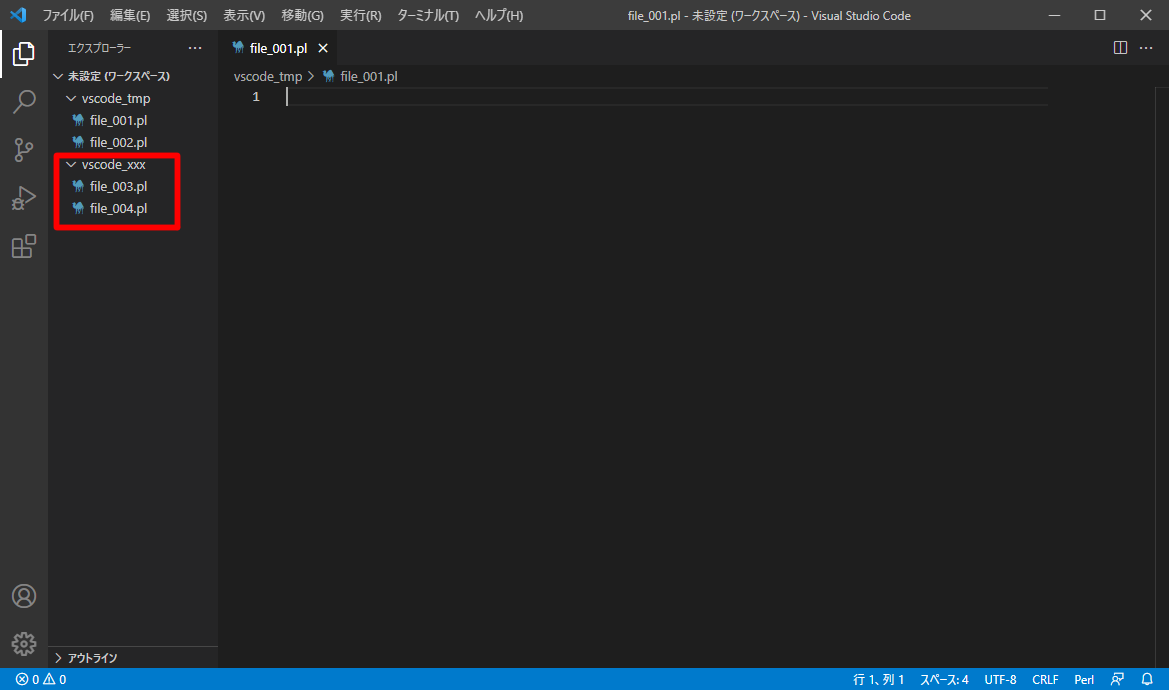Screen dimensions: 1169x690
Task: Open file_003.pl in the explorer tree
Action: [x=133, y=186]
